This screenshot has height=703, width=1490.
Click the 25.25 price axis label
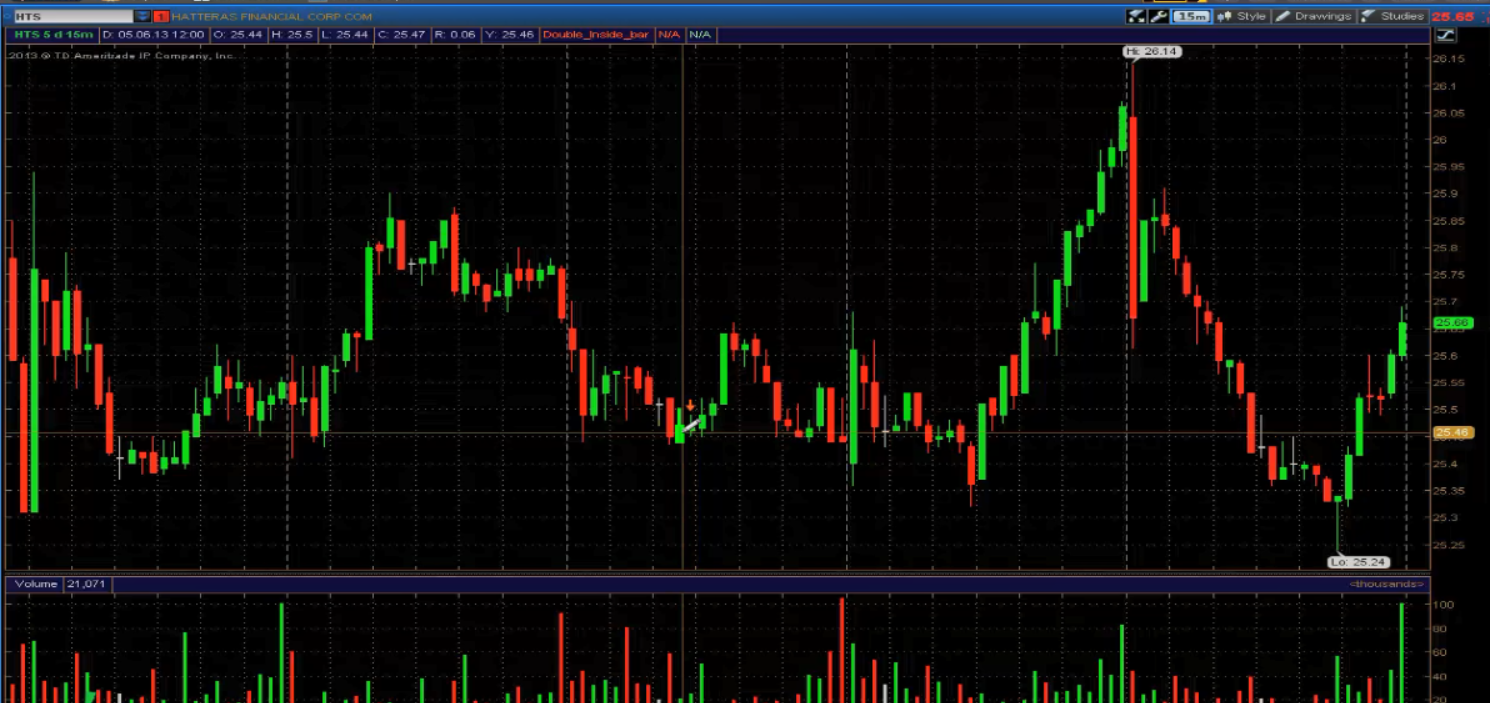click(x=1447, y=545)
